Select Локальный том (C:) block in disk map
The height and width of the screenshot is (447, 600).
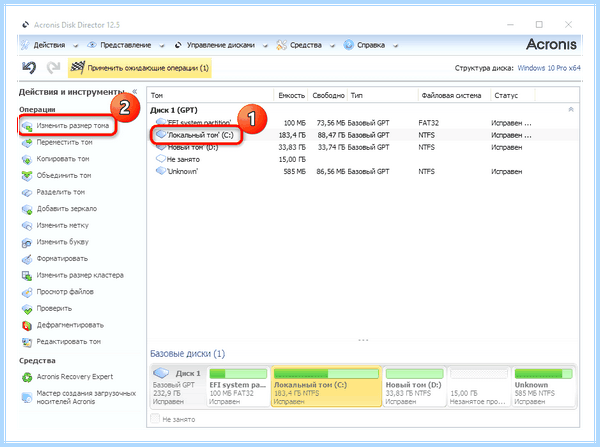coord(326,387)
